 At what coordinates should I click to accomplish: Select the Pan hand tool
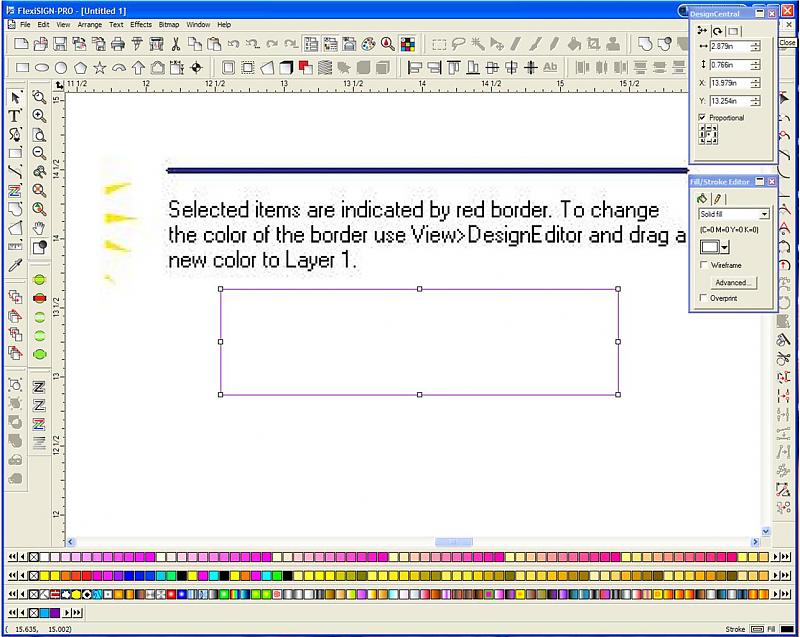(x=39, y=228)
